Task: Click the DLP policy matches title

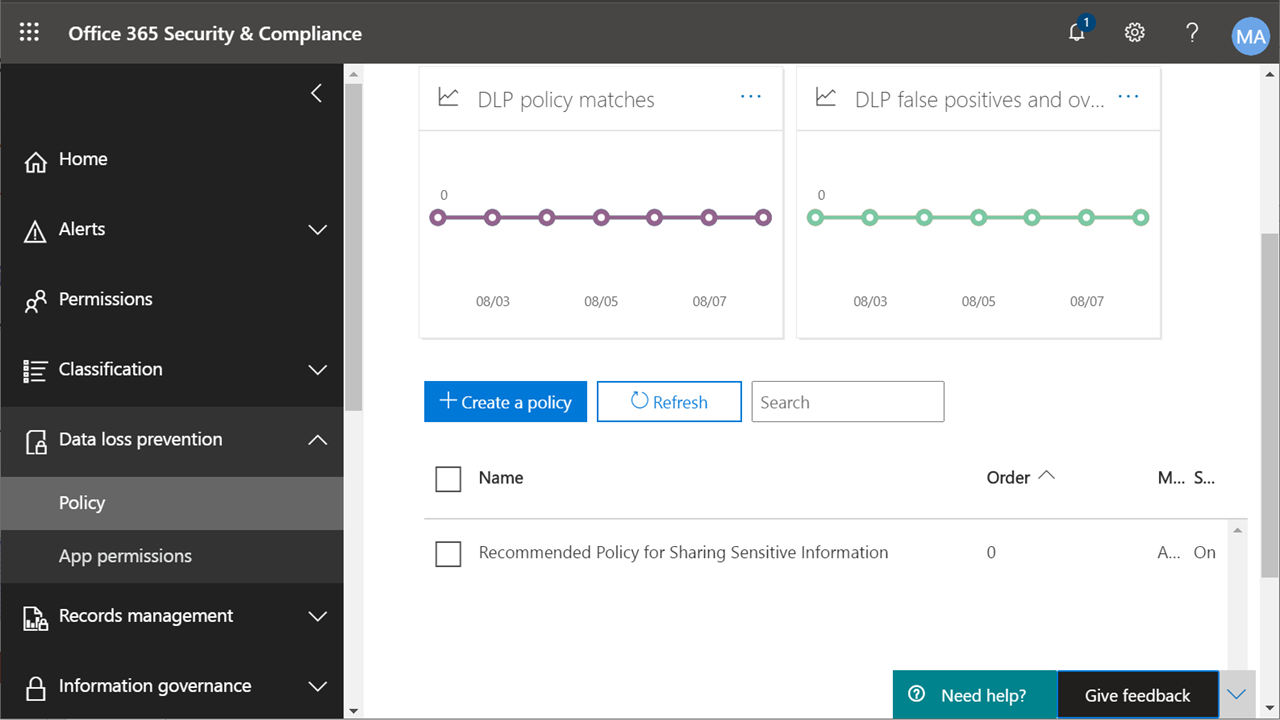Action: (x=566, y=100)
